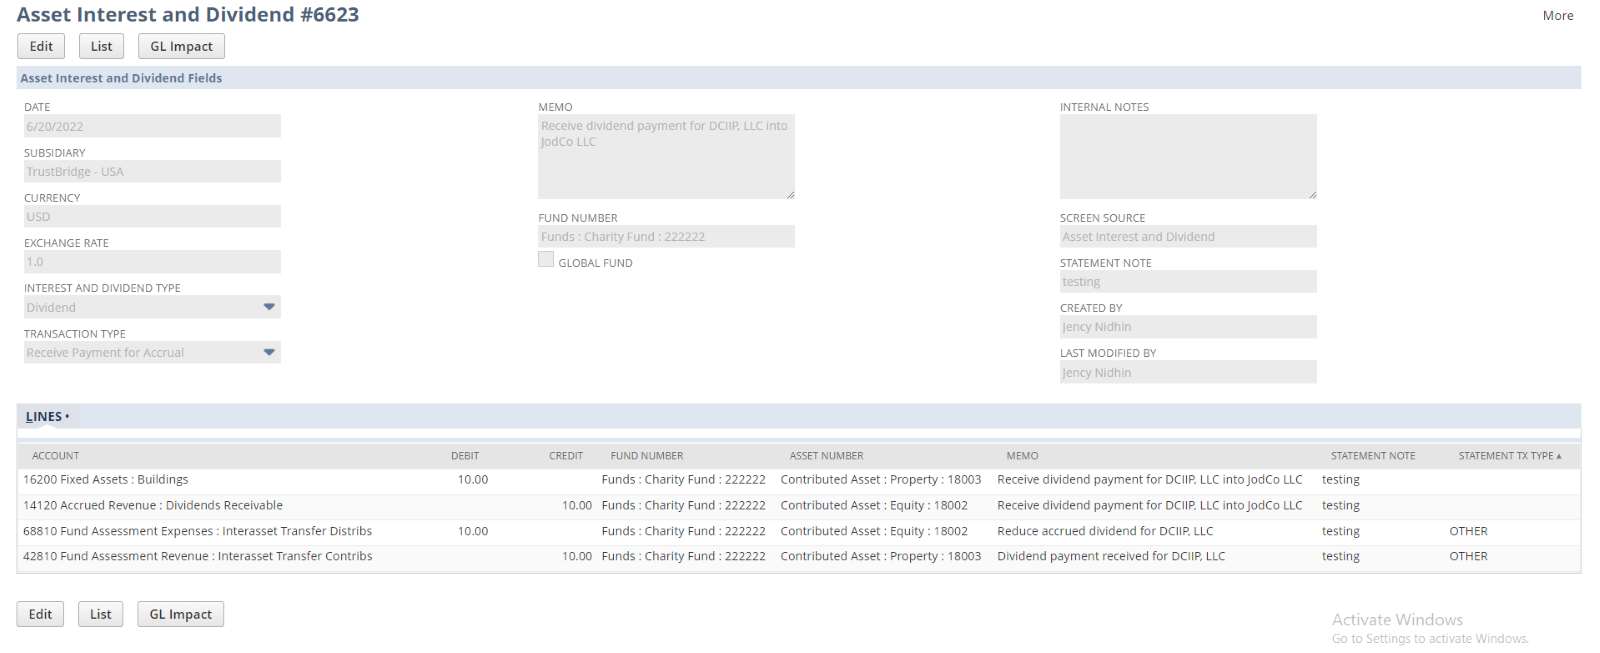
Task: Open GL Impact from top toolbar
Action: (x=181, y=46)
